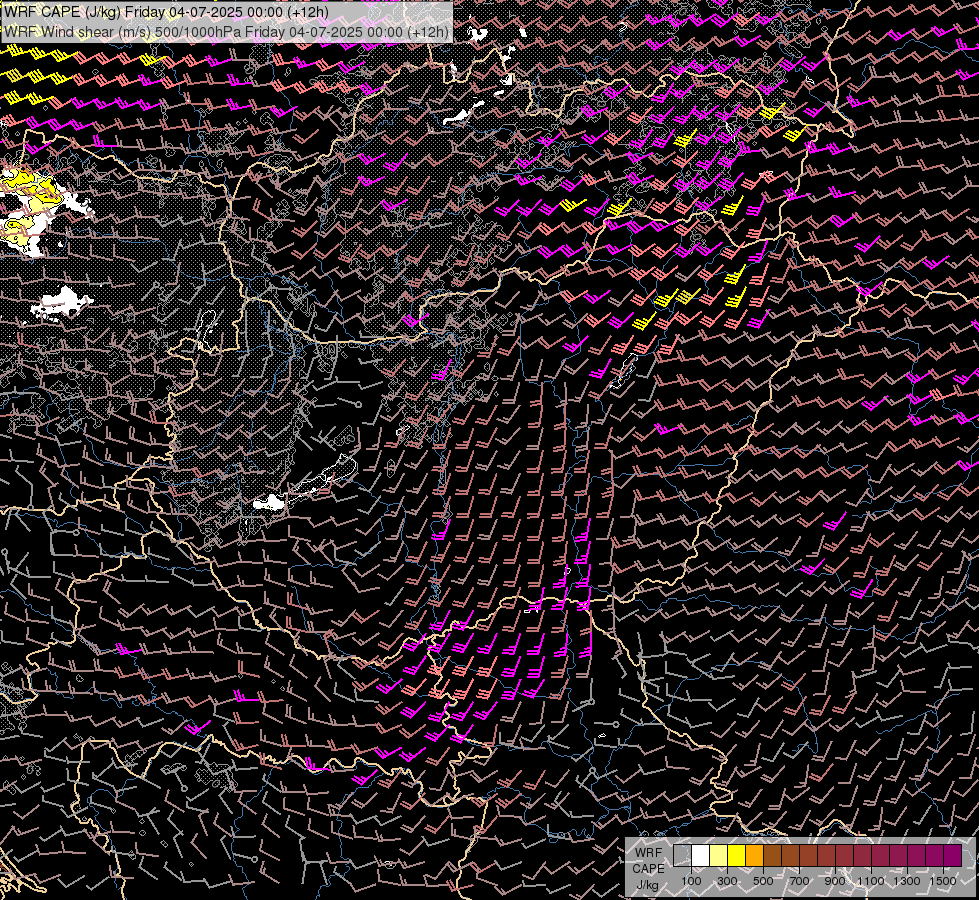Screen dimensions: 979x900
Task: Click the 'WRF Wind shear (m/s) 500/1000hPa' title line
Action: [227, 32]
